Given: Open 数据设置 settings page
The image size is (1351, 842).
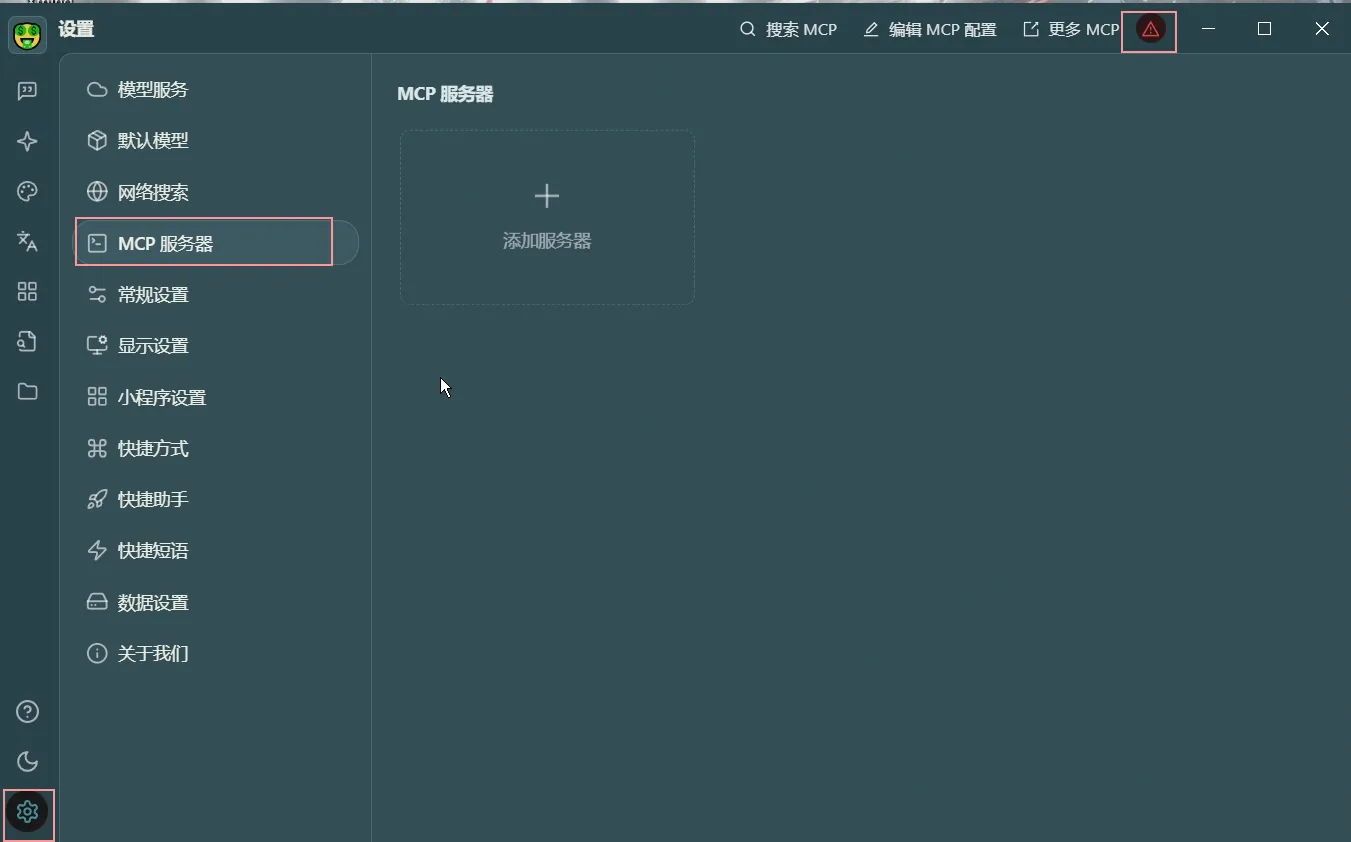Looking at the screenshot, I should (x=152, y=603).
